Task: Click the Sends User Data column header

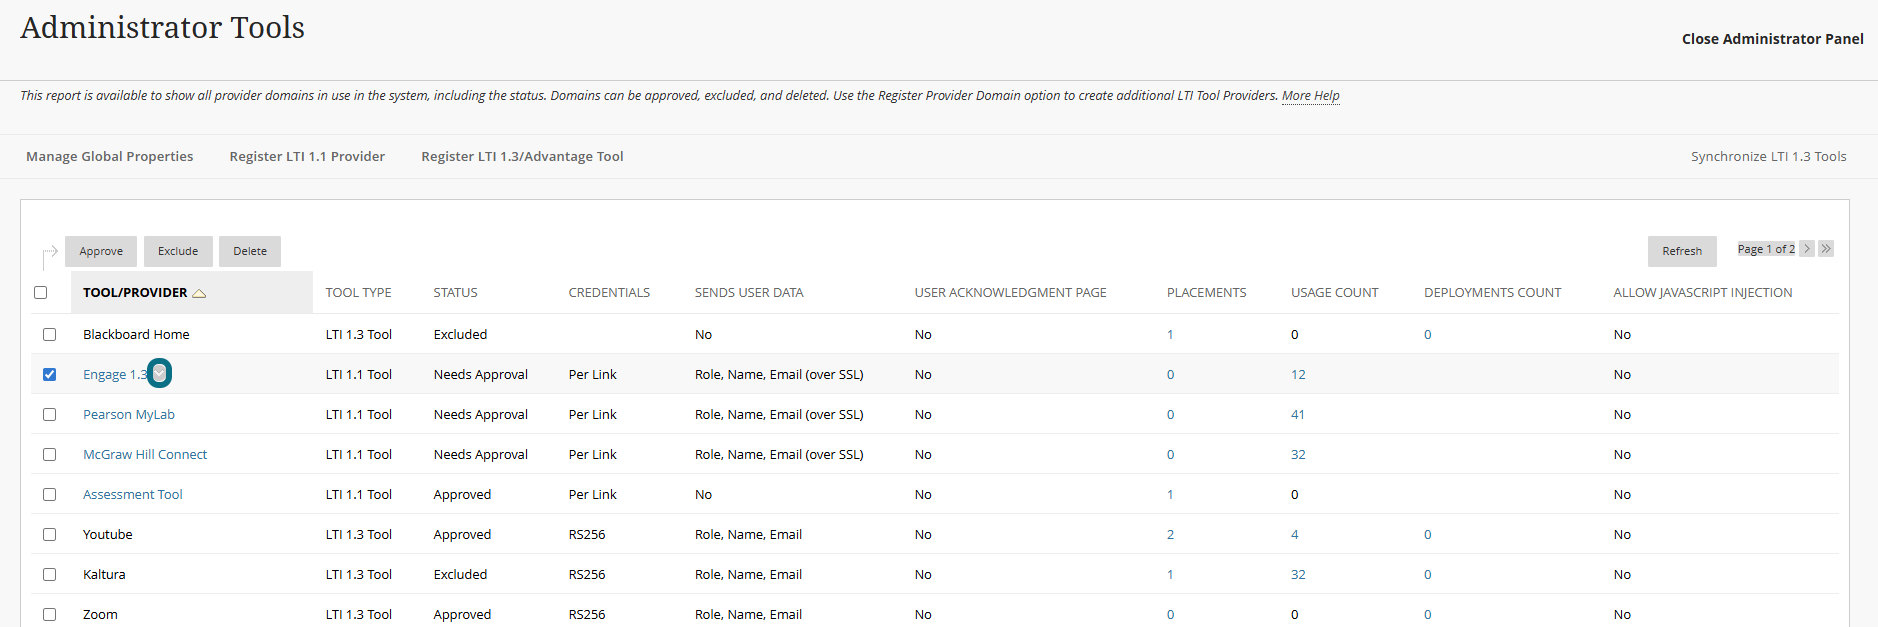Action: (749, 293)
